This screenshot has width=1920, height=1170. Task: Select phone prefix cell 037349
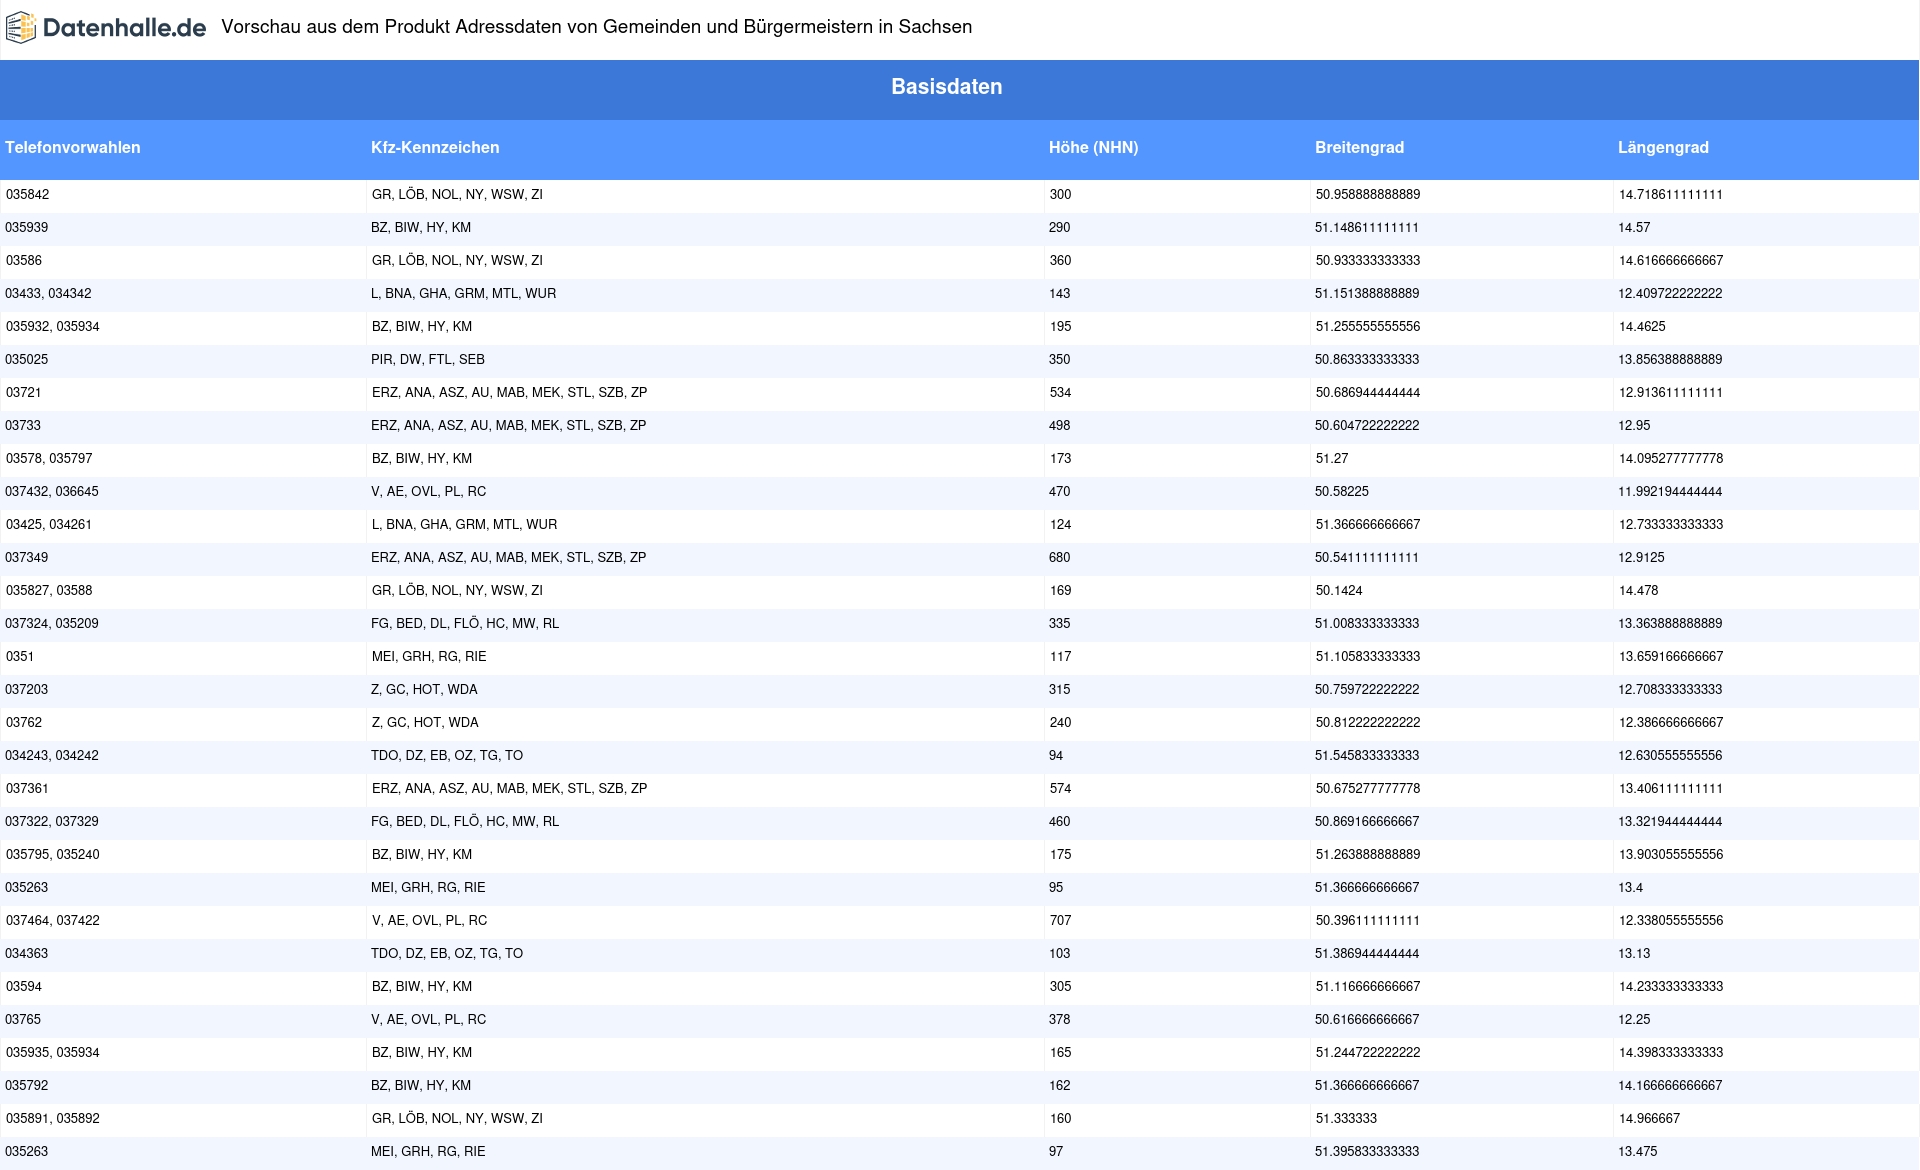pyautogui.click(x=27, y=558)
